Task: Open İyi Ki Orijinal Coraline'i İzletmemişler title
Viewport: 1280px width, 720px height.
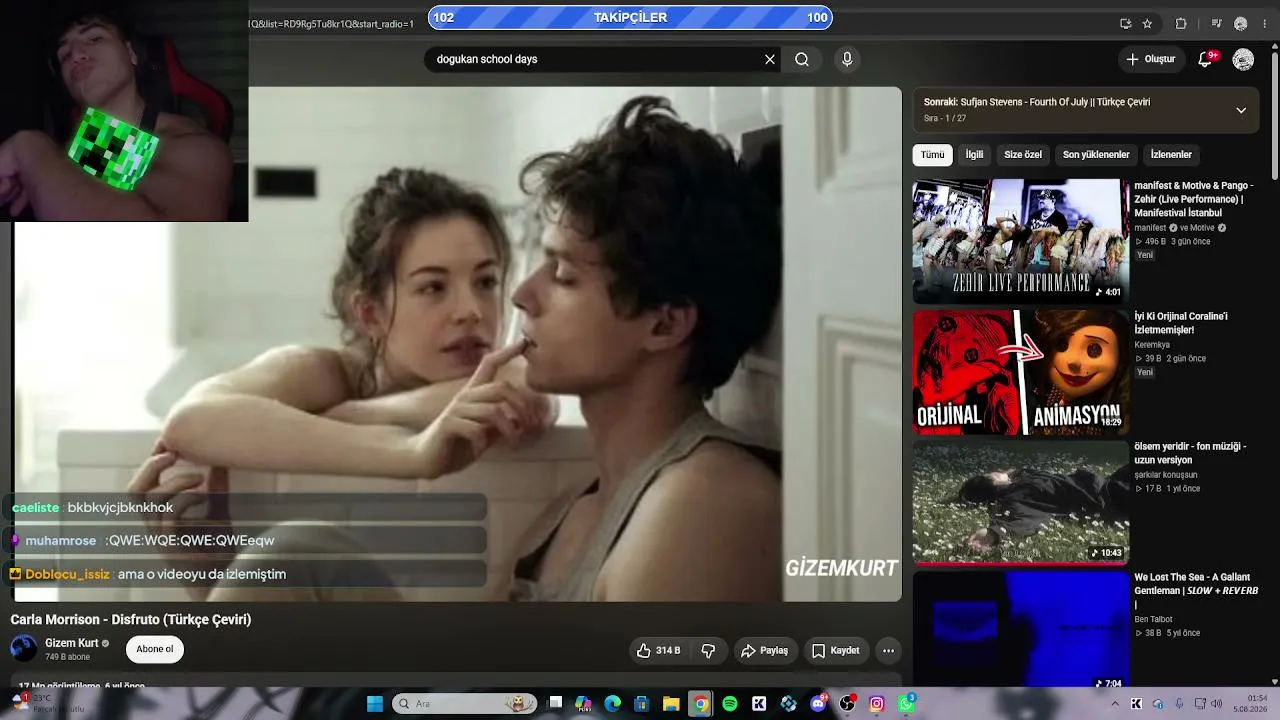Action: (1181, 323)
